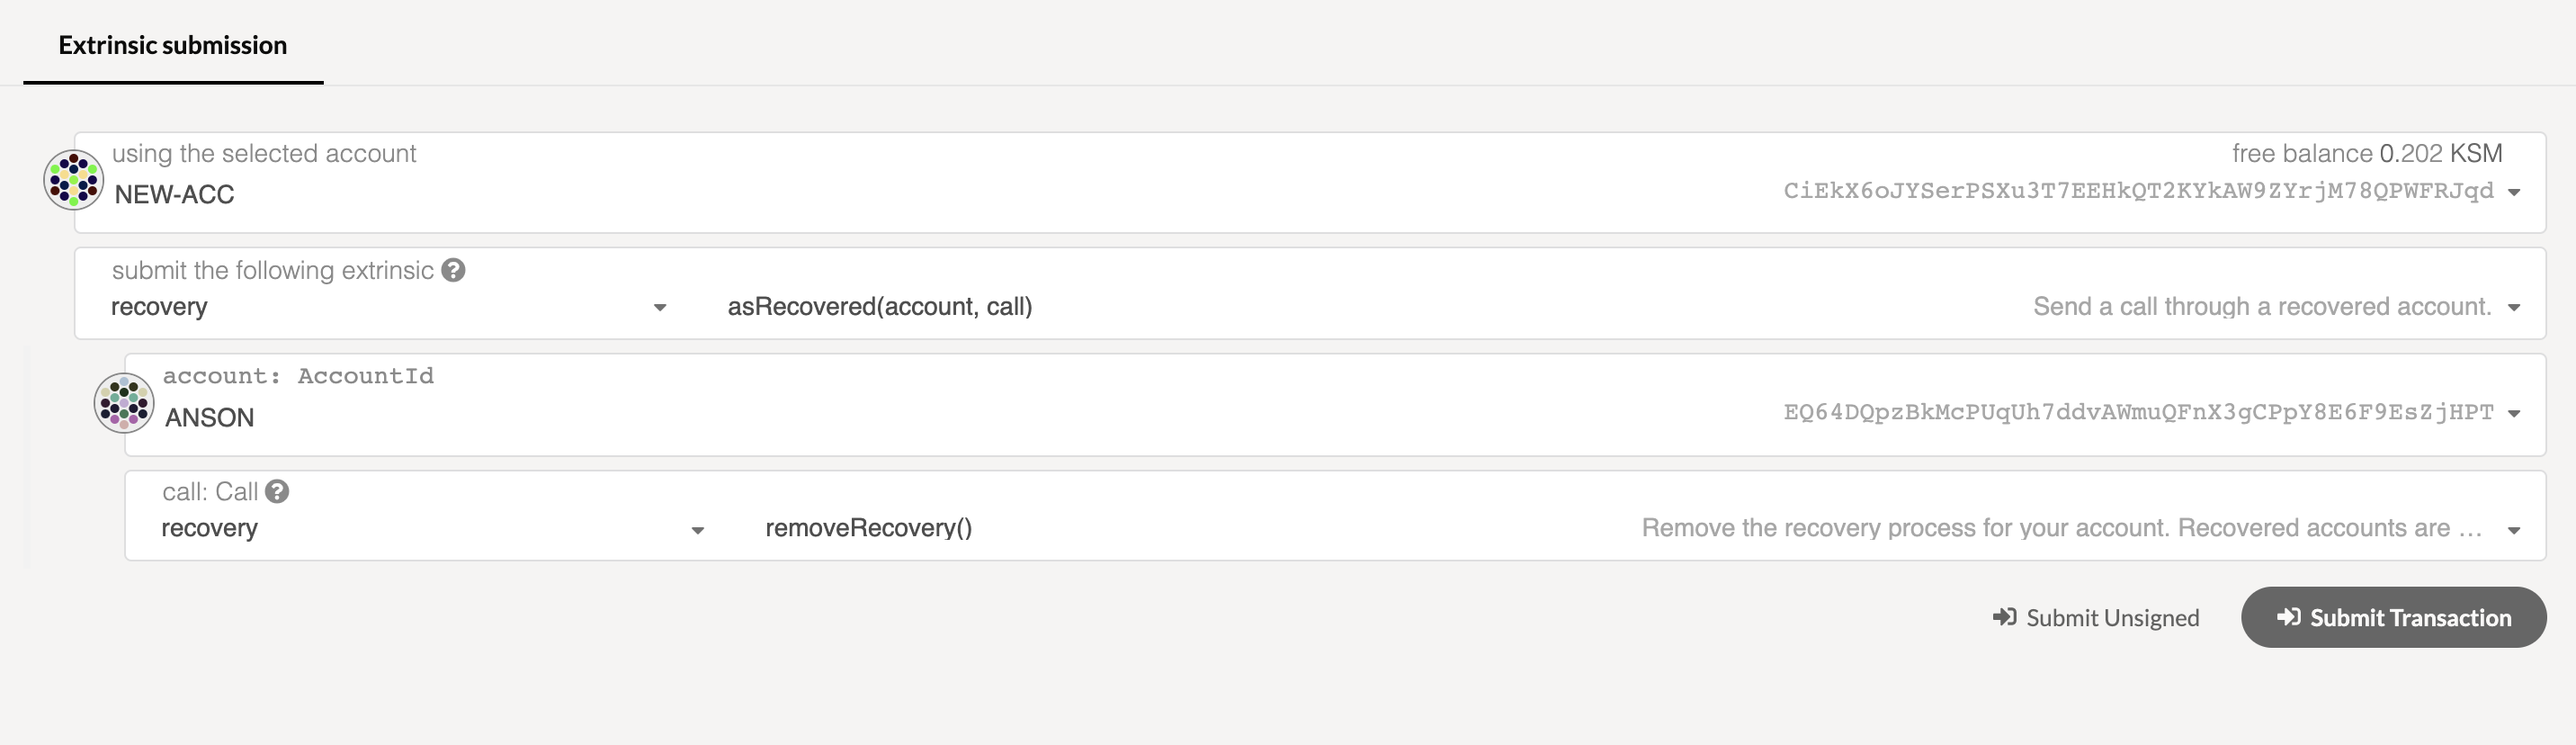
Task: Click the free balance 0.202 KSM label
Action: (2367, 153)
